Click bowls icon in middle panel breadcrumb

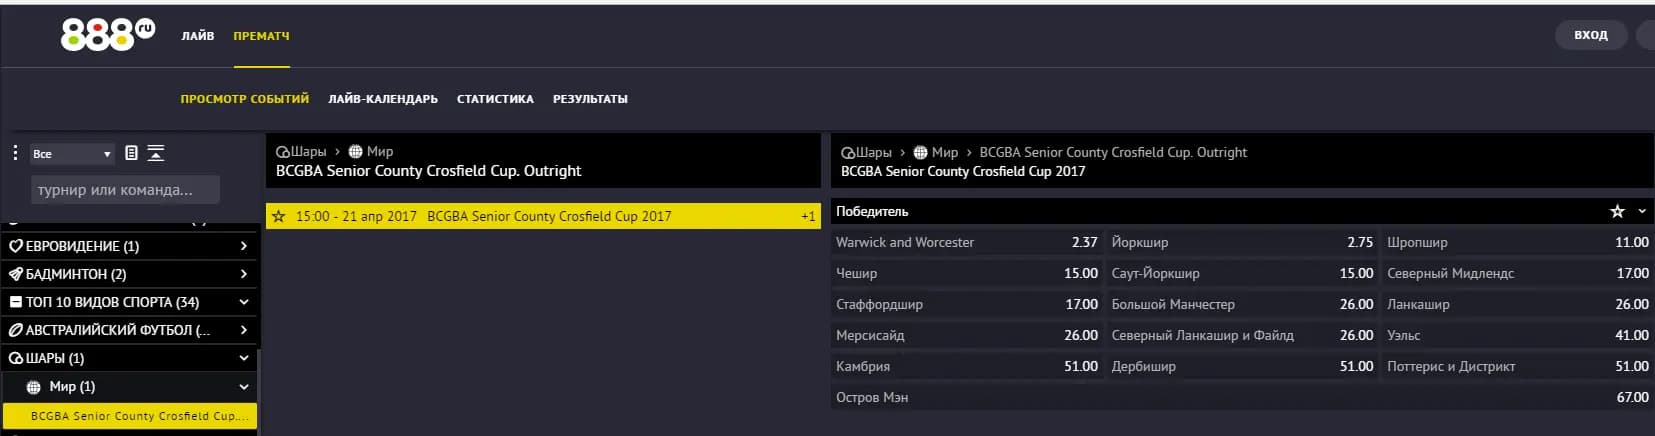pos(283,152)
